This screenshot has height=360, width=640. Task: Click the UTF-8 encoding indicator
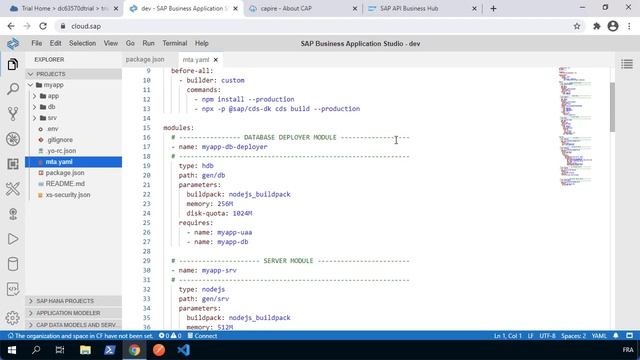pos(547,336)
